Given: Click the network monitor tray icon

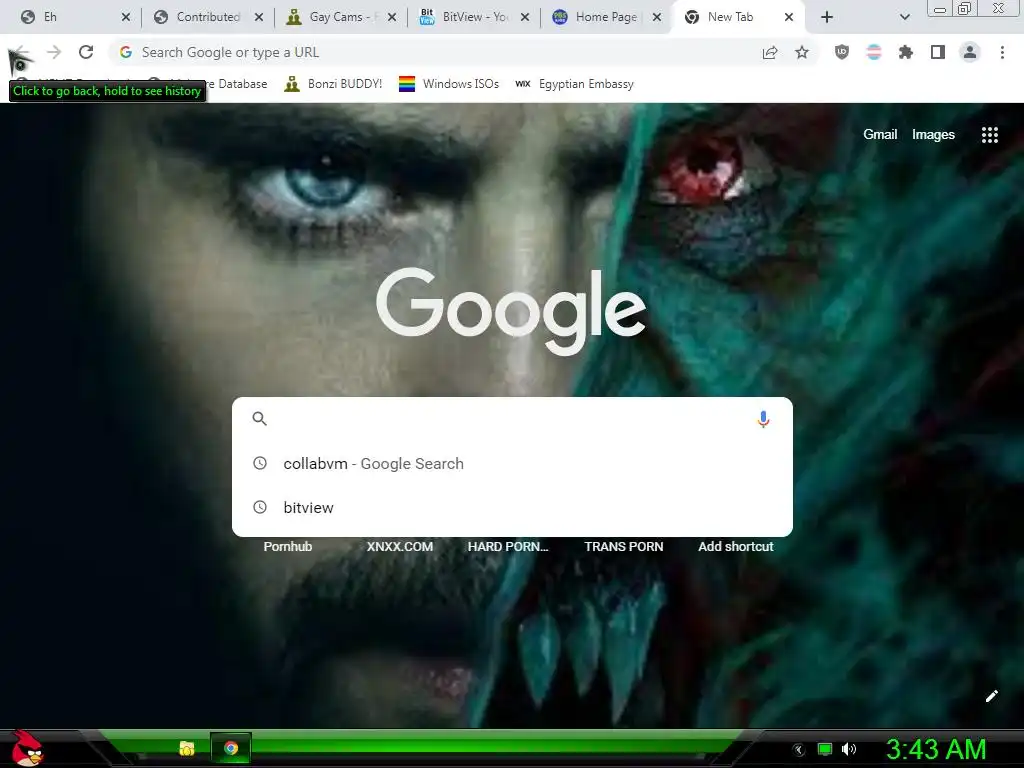Looking at the screenshot, I should [825, 749].
